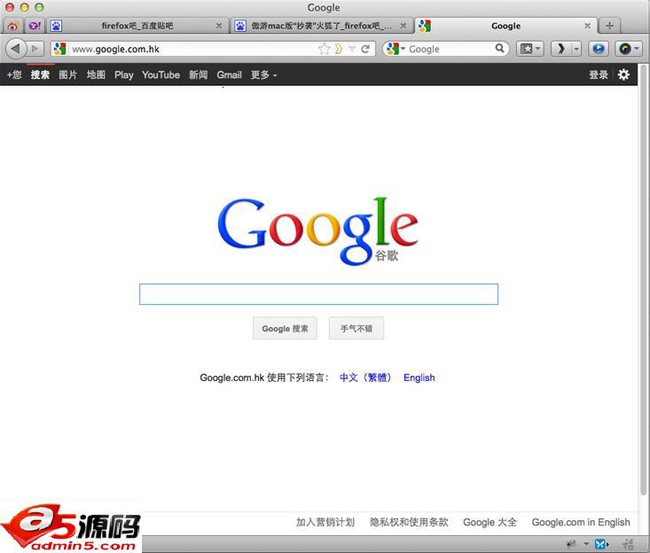Switch language to 中文（繁體）
The width and height of the screenshot is (650, 553).
coord(365,378)
